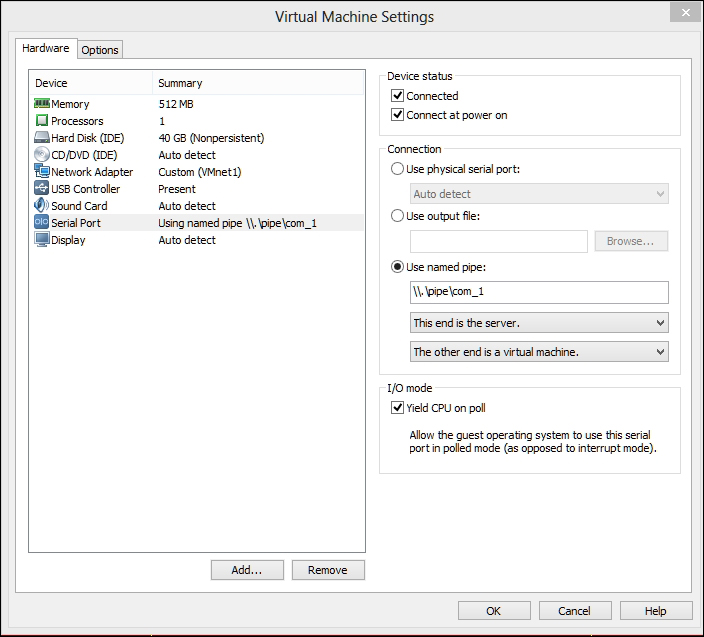The width and height of the screenshot is (704, 637).
Task: Toggle Connect at power on
Action: (397, 115)
